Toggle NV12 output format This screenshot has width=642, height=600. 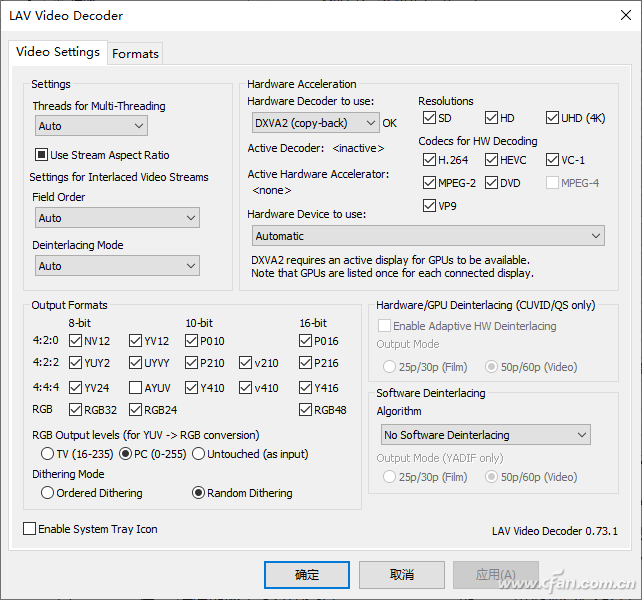75,341
